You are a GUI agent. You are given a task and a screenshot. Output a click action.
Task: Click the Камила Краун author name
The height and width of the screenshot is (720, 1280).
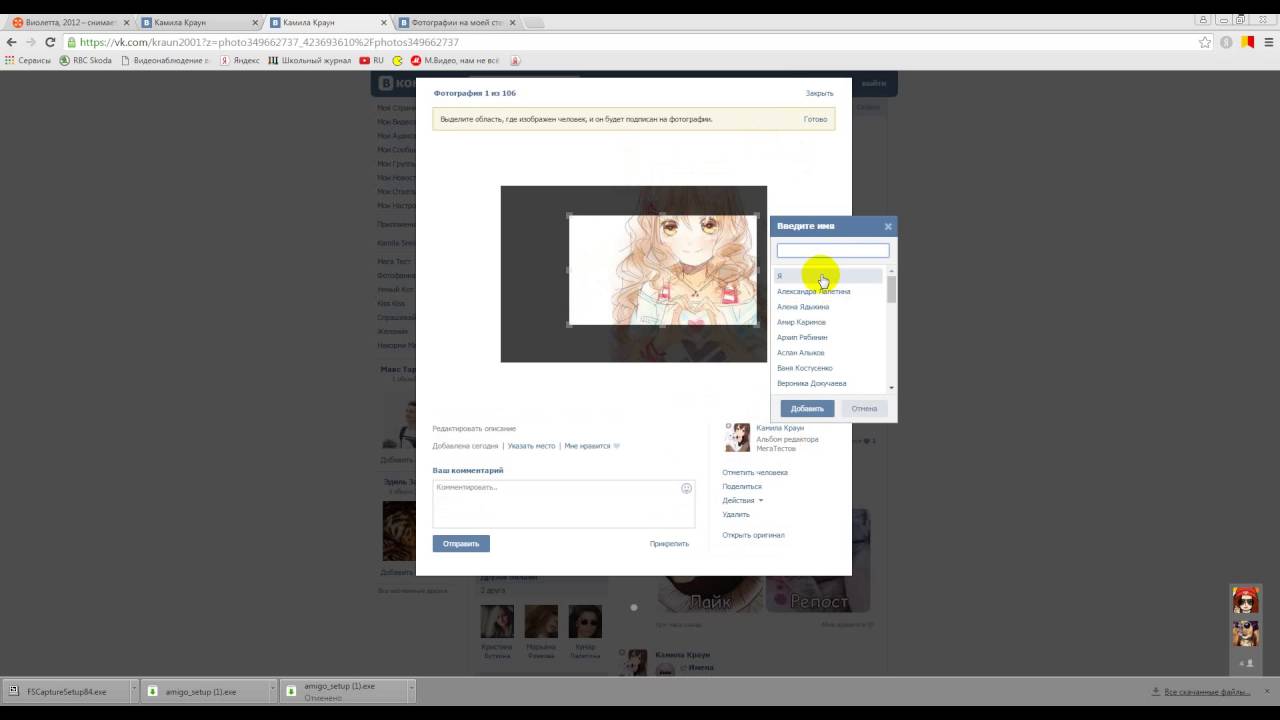(x=780, y=428)
